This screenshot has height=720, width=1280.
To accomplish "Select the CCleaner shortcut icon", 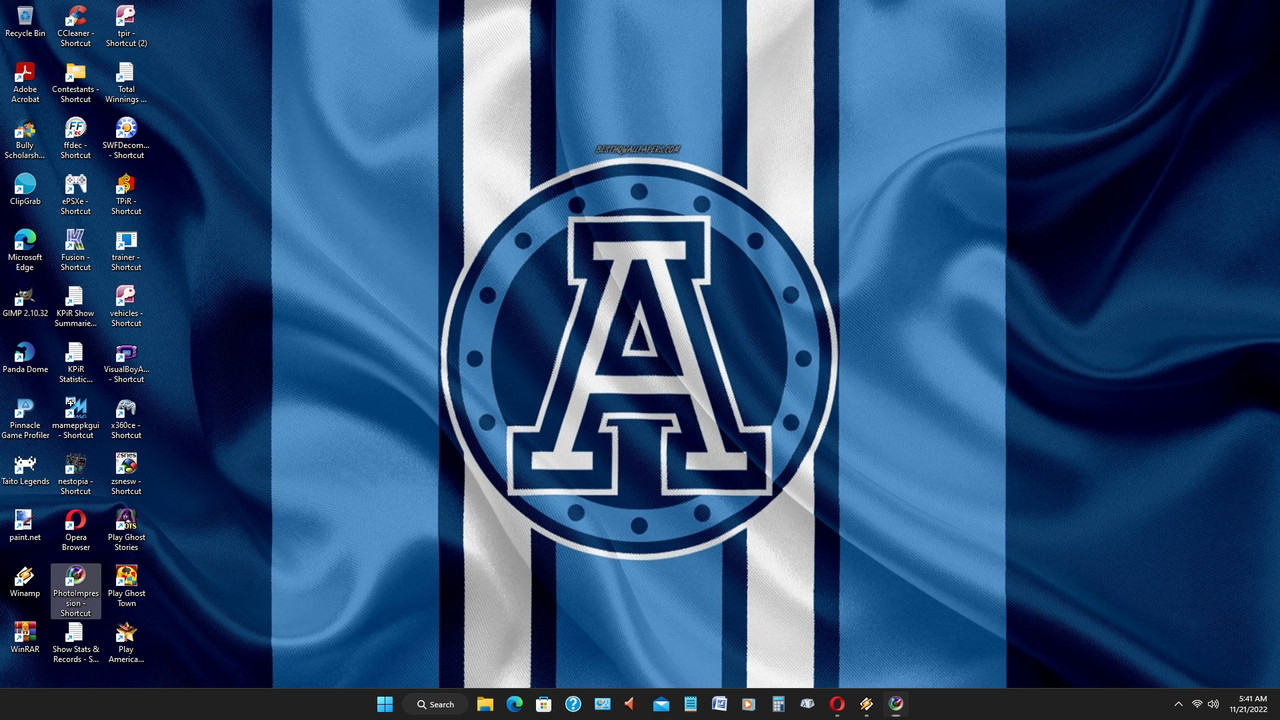I will click(x=75, y=27).
